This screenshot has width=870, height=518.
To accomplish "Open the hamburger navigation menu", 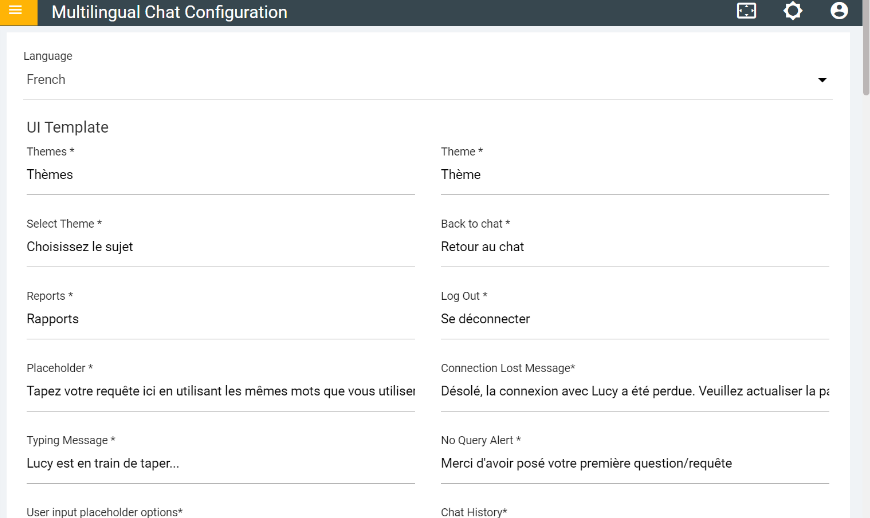I will click(16, 11).
